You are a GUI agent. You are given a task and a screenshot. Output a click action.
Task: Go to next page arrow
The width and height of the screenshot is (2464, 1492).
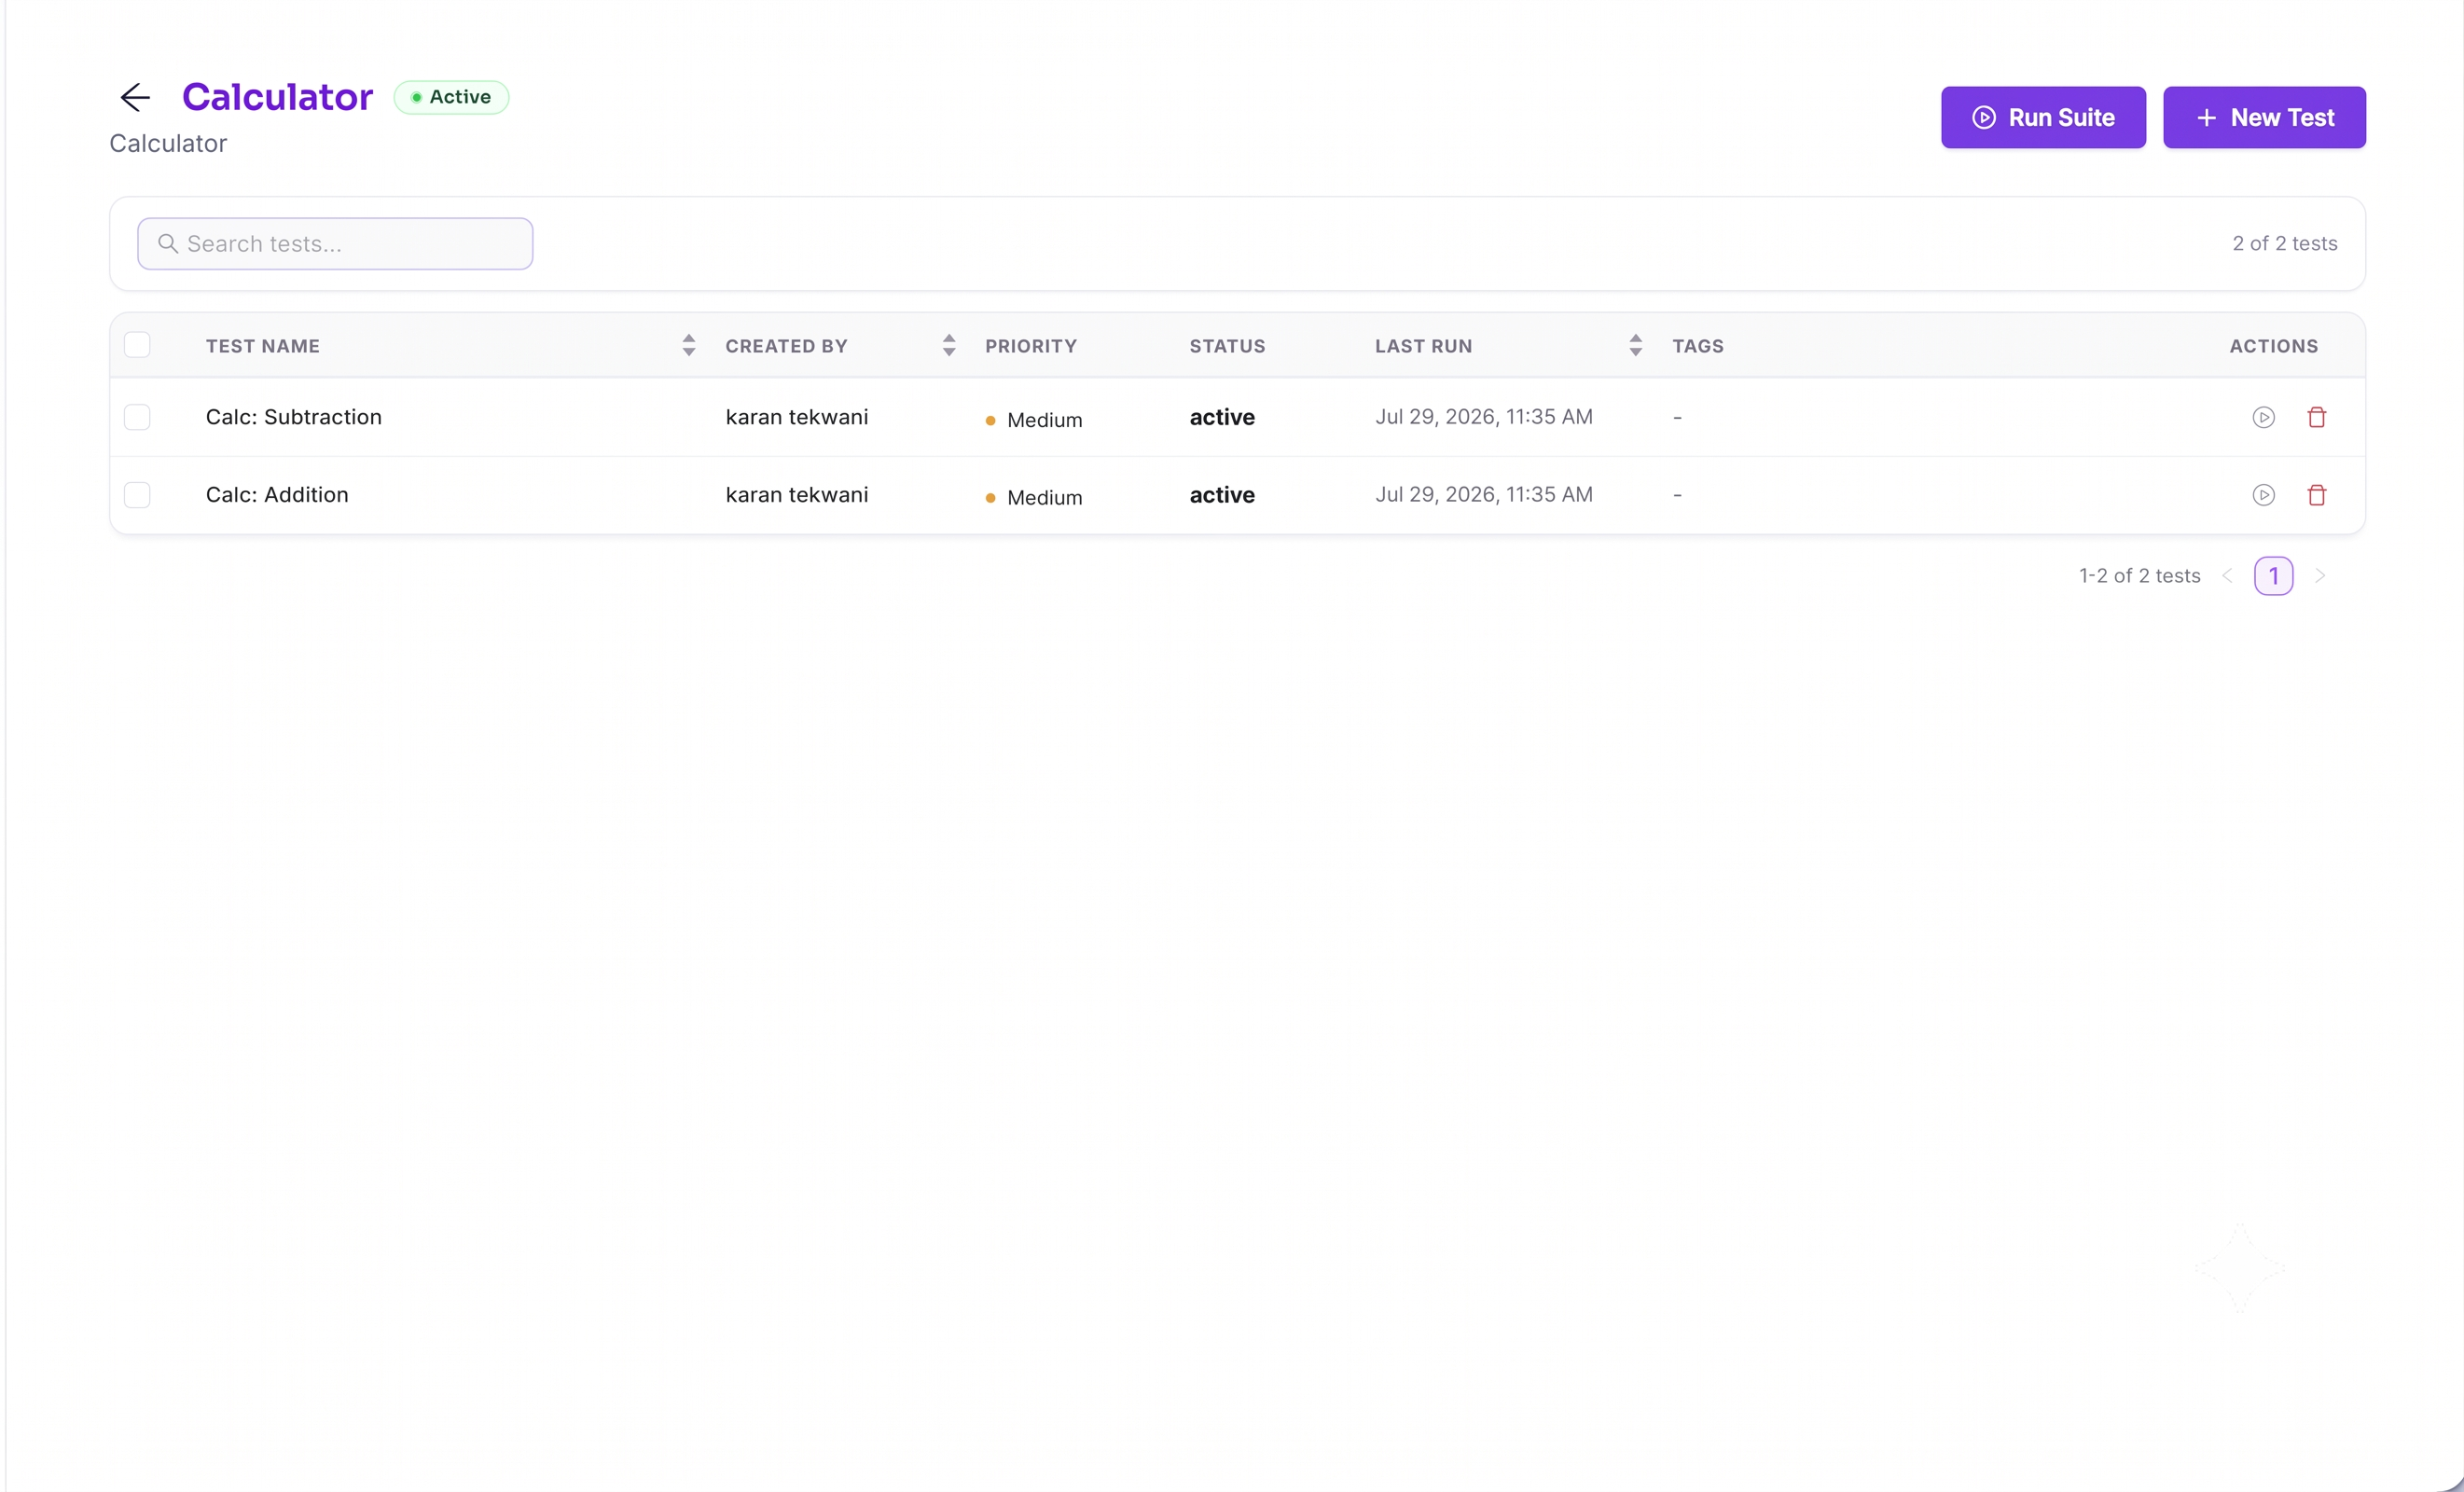tap(2320, 576)
